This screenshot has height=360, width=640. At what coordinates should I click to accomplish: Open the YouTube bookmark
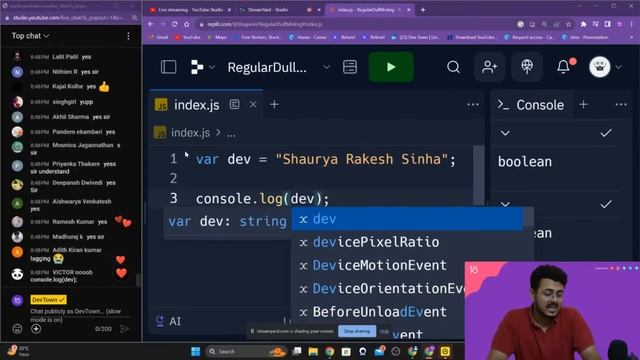[188, 37]
